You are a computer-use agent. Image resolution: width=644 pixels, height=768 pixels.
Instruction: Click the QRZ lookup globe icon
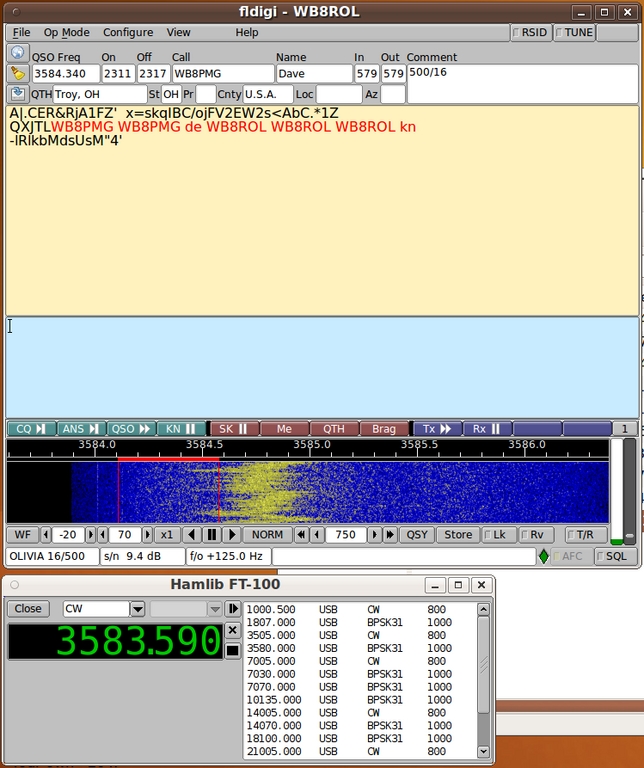(x=17, y=53)
